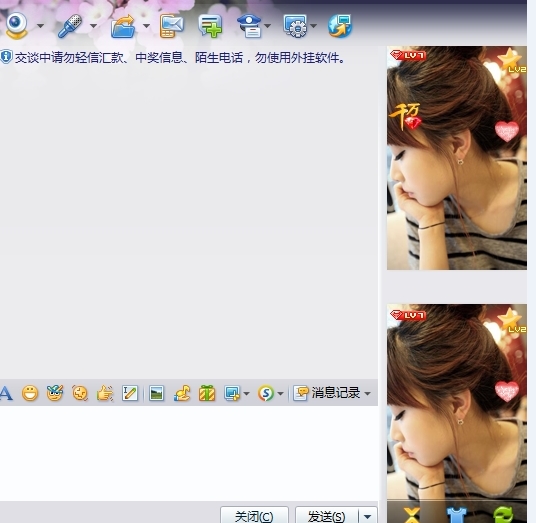536x523 pixels.
Task: Click the contact's upper QQ show photo
Action: pos(457,158)
